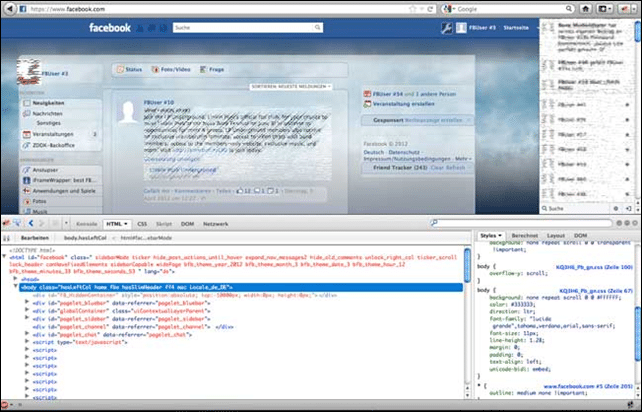Click the facebook logo
This screenshot has height=412, width=642.
110,27
